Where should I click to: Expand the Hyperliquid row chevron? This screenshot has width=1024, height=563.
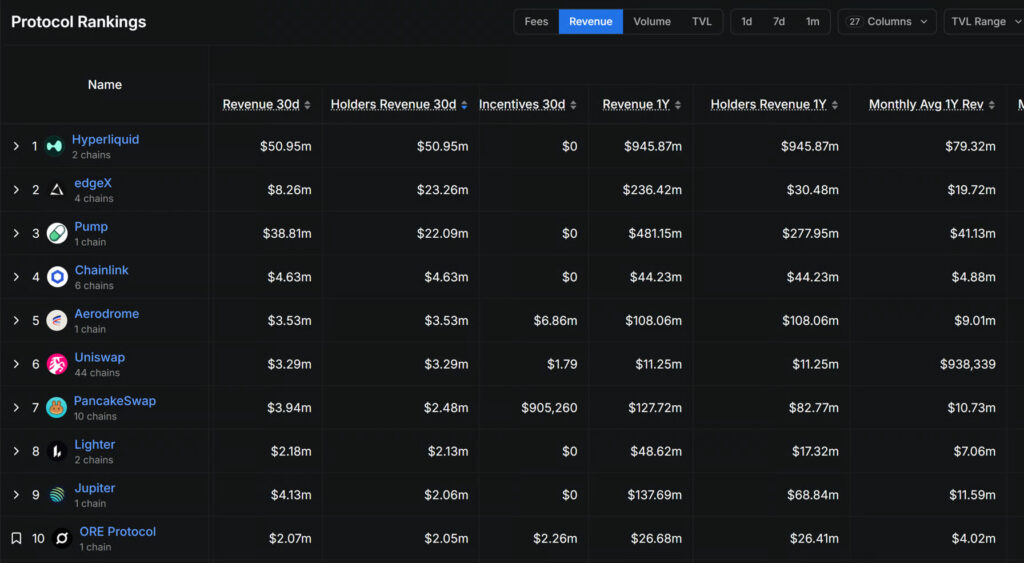pos(16,146)
